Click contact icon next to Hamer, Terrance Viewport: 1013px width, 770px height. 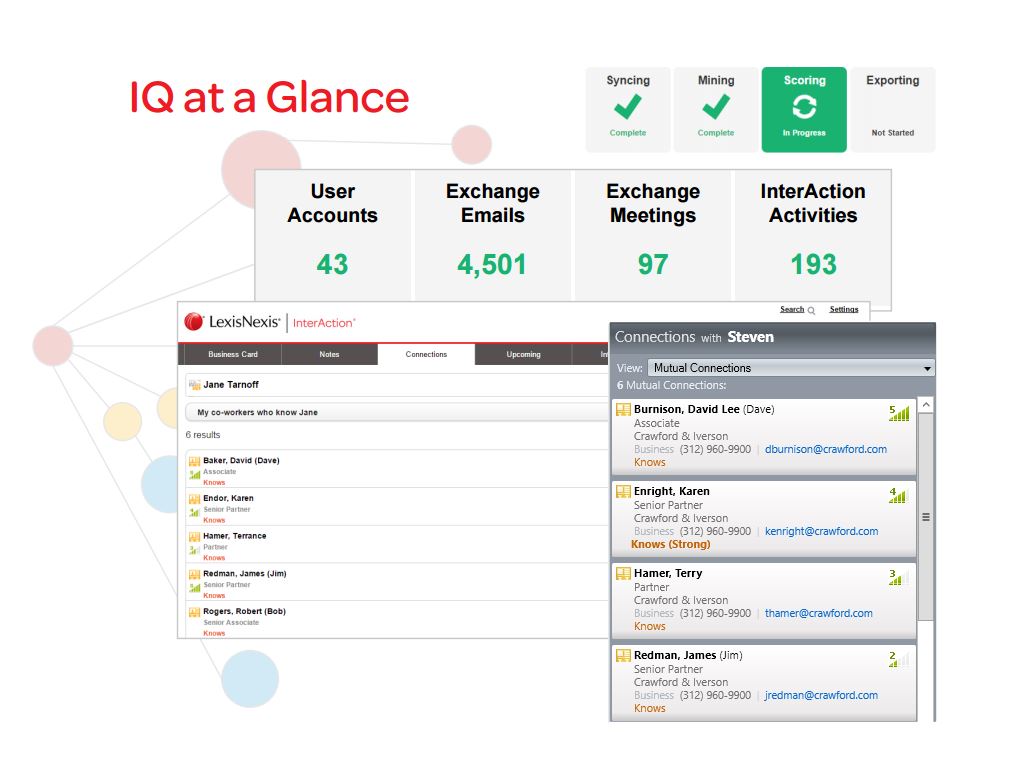[x=194, y=537]
